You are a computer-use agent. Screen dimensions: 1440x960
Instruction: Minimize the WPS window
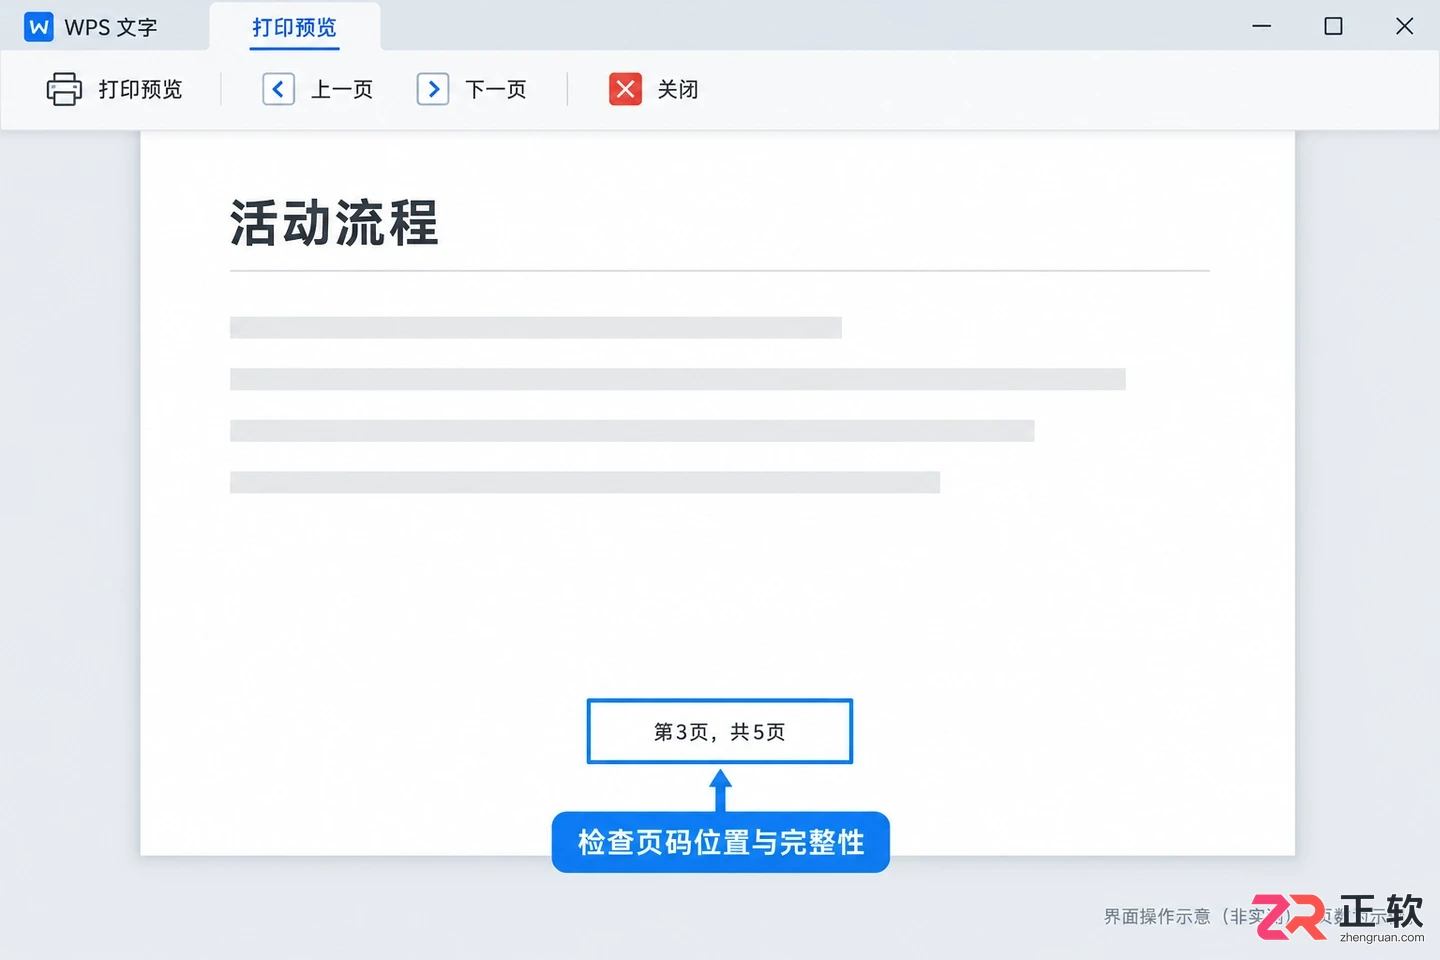[1262, 26]
